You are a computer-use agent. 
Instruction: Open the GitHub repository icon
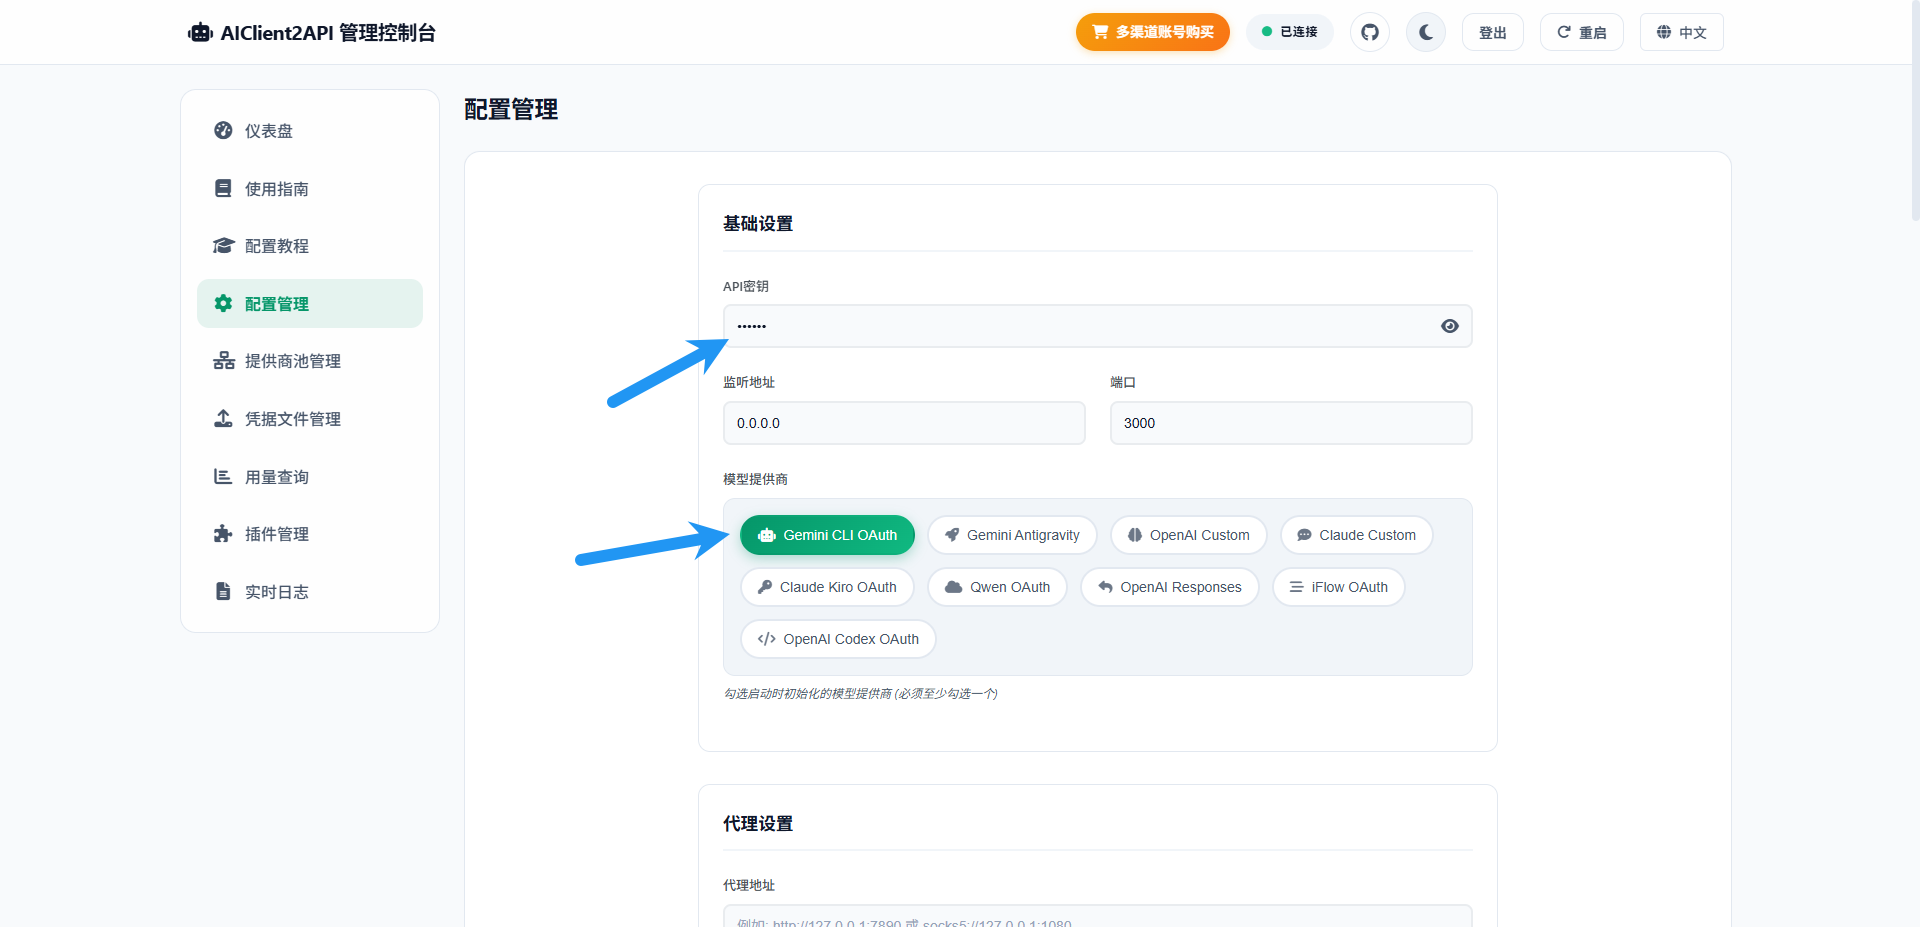pyautogui.click(x=1369, y=32)
